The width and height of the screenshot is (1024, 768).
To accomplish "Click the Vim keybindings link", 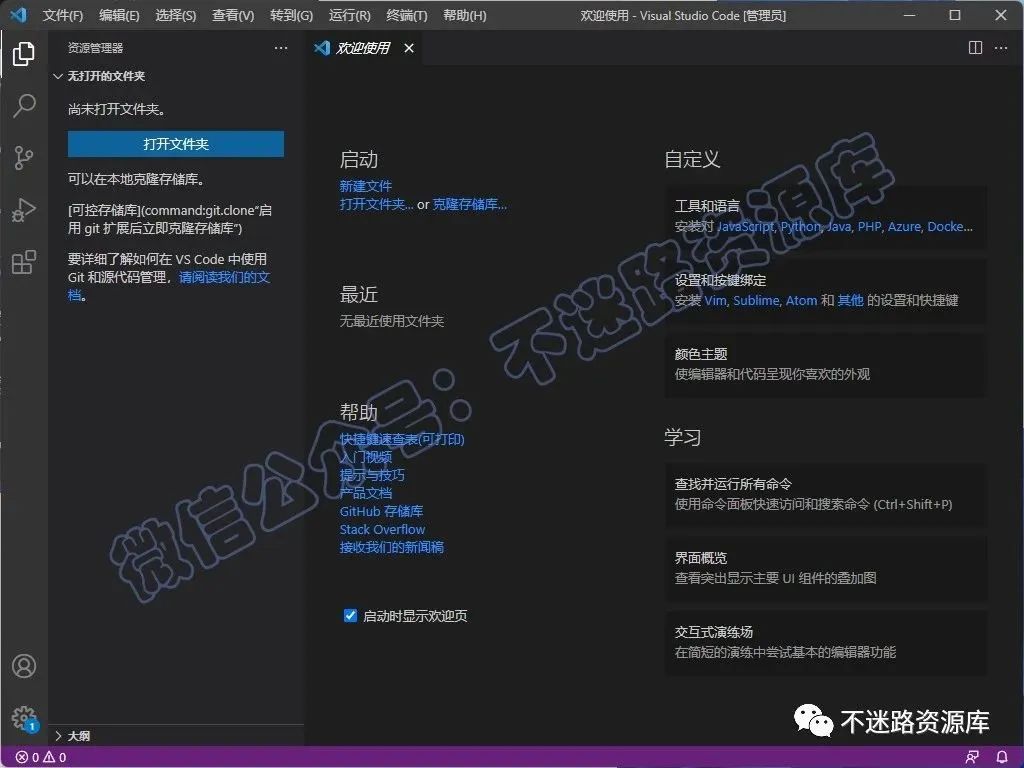I will (715, 300).
